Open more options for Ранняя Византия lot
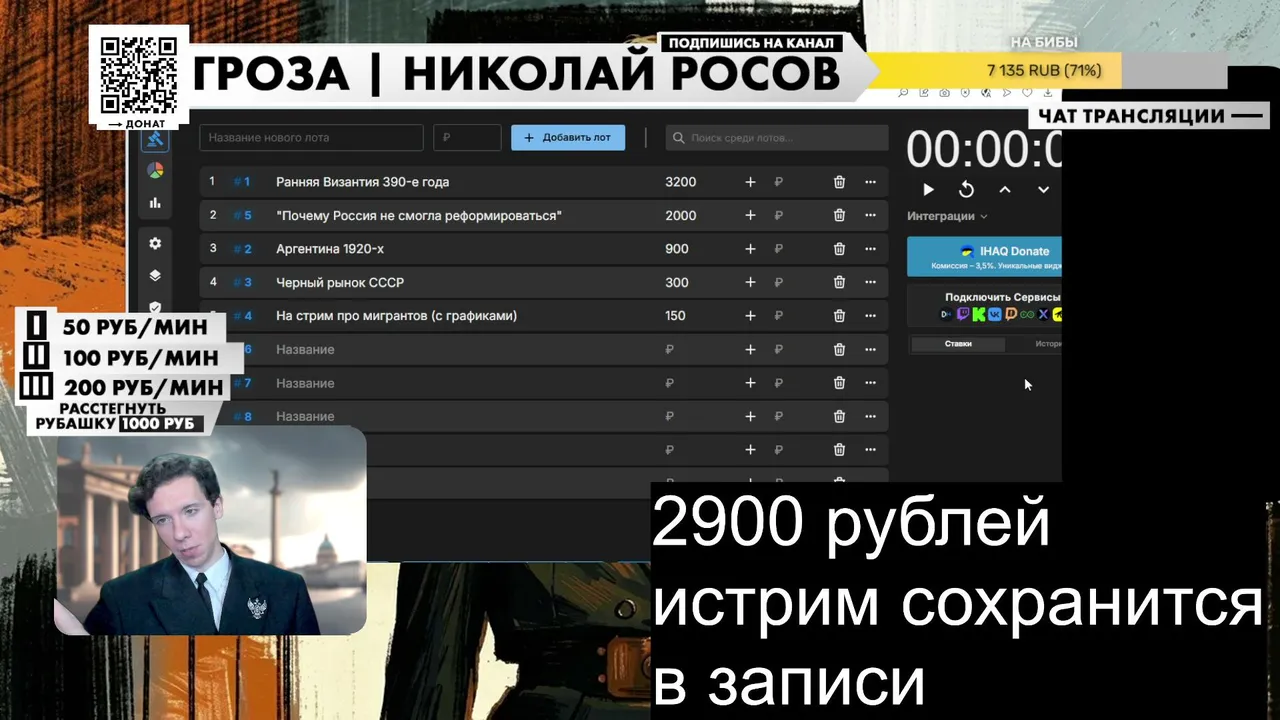Viewport: 1280px width, 720px height. point(870,182)
